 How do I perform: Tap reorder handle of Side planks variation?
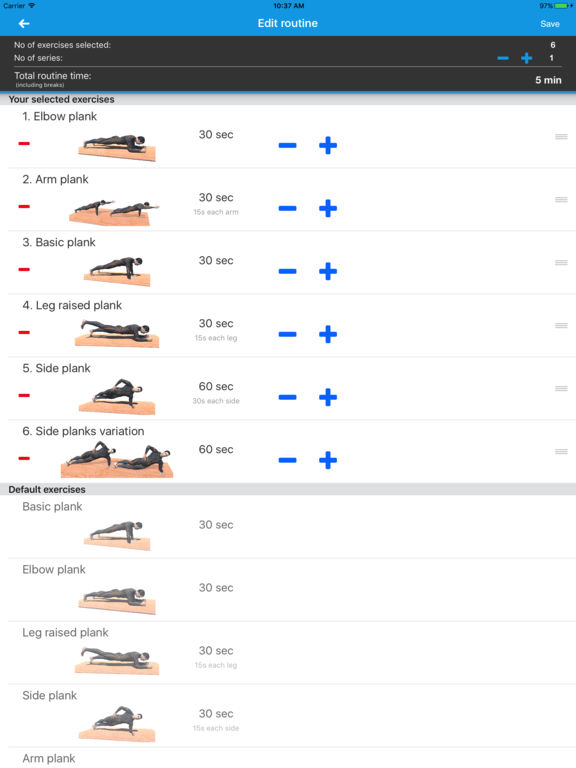coord(561,452)
